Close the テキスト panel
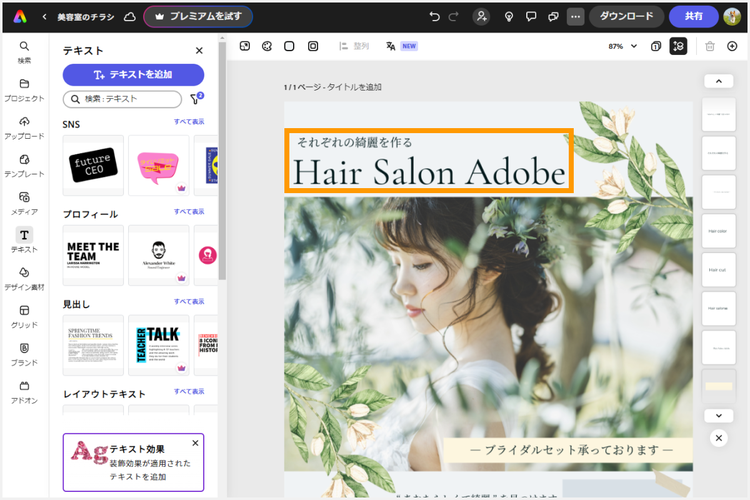Image resolution: width=750 pixels, height=500 pixels. click(x=199, y=50)
